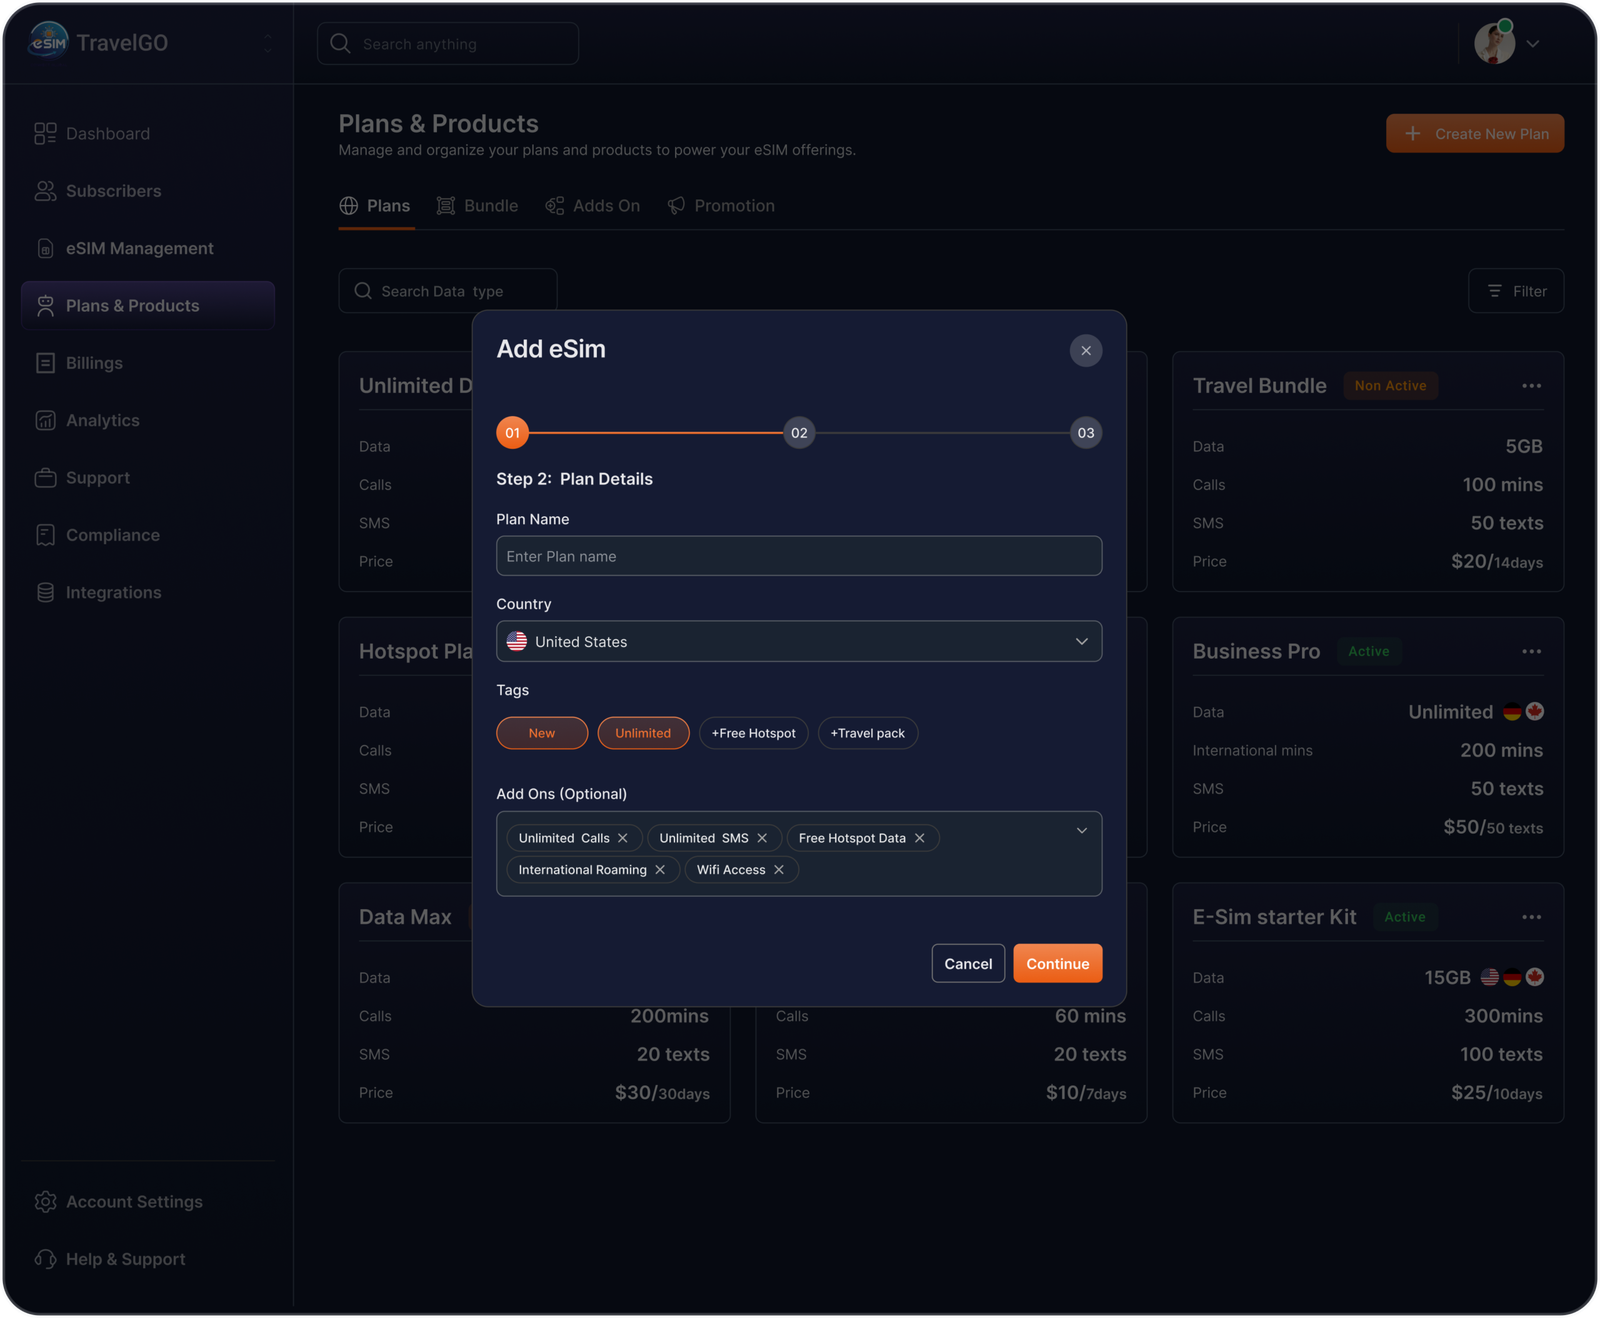
Task: Expand the user profile menu chevron
Action: (1532, 44)
